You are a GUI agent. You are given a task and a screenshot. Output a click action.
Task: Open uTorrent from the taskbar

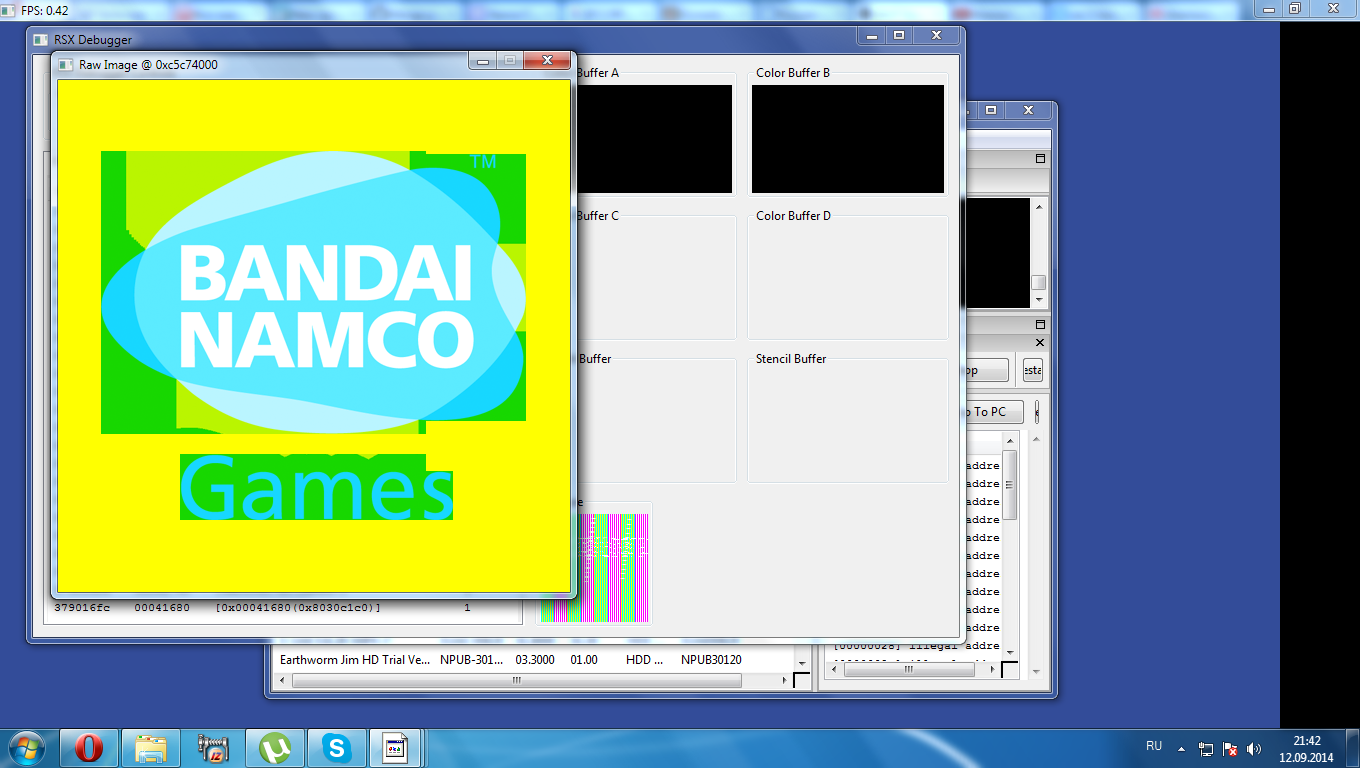coord(276,748)
